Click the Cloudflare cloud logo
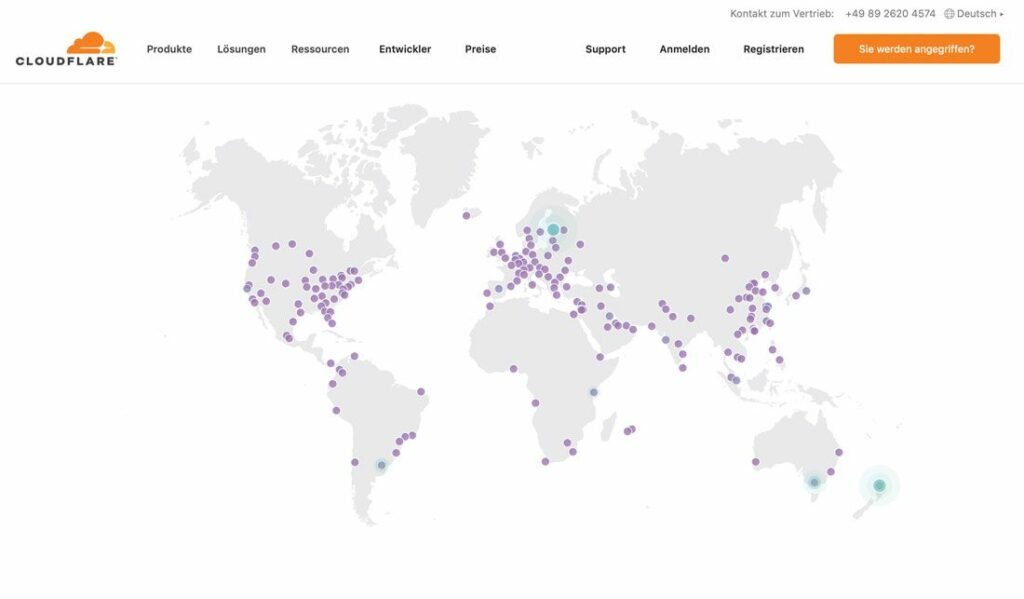Screen dimensions: 1024x599 point(90,44)
